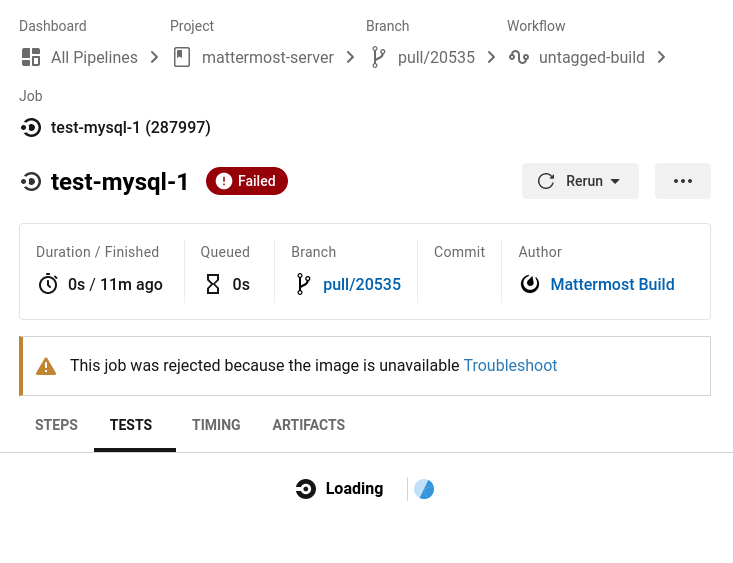The width and height of the screenshot is (733, 563).
Task: Open the Mattermost Build author link
Action: 612,284
